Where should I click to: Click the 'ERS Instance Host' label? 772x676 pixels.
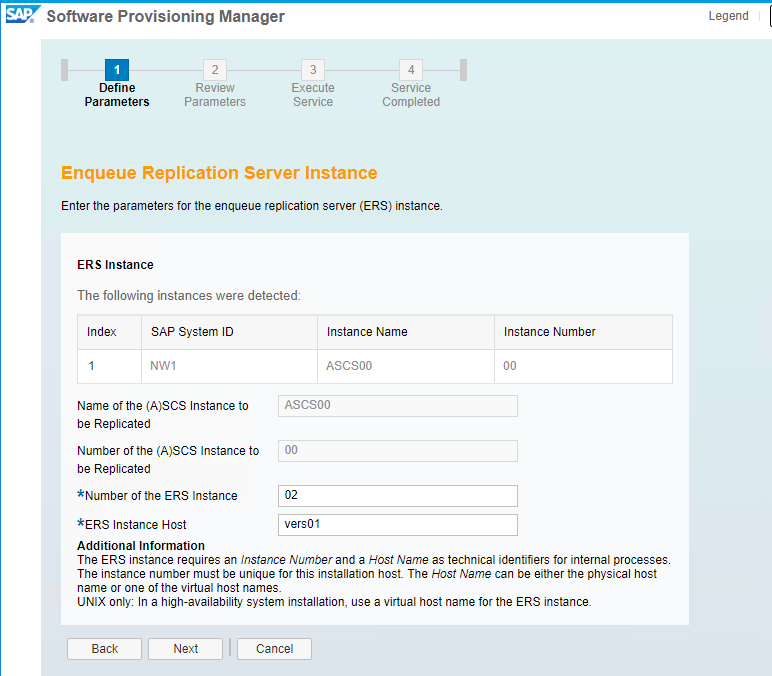(x=132, y=525)
